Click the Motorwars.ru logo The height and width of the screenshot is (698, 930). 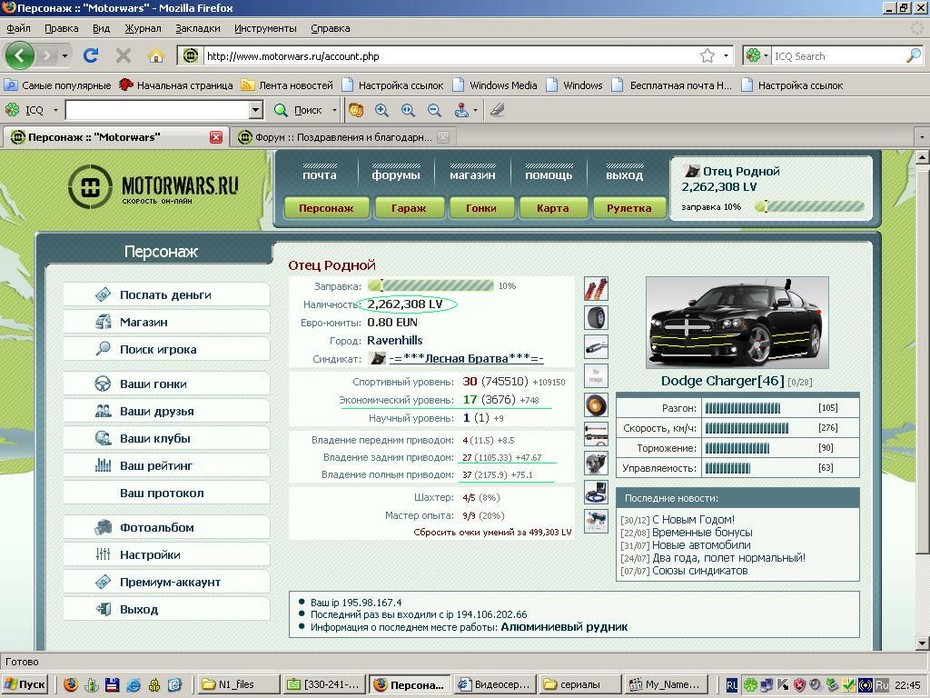tap(154, 187)
